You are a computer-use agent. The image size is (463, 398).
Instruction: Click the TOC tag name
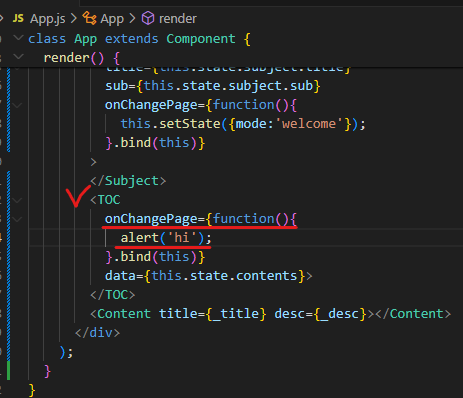tap(109, 200)
